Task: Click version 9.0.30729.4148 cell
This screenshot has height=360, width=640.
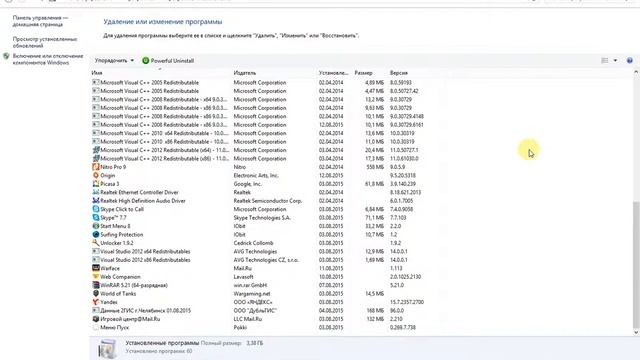Action: 407,116
